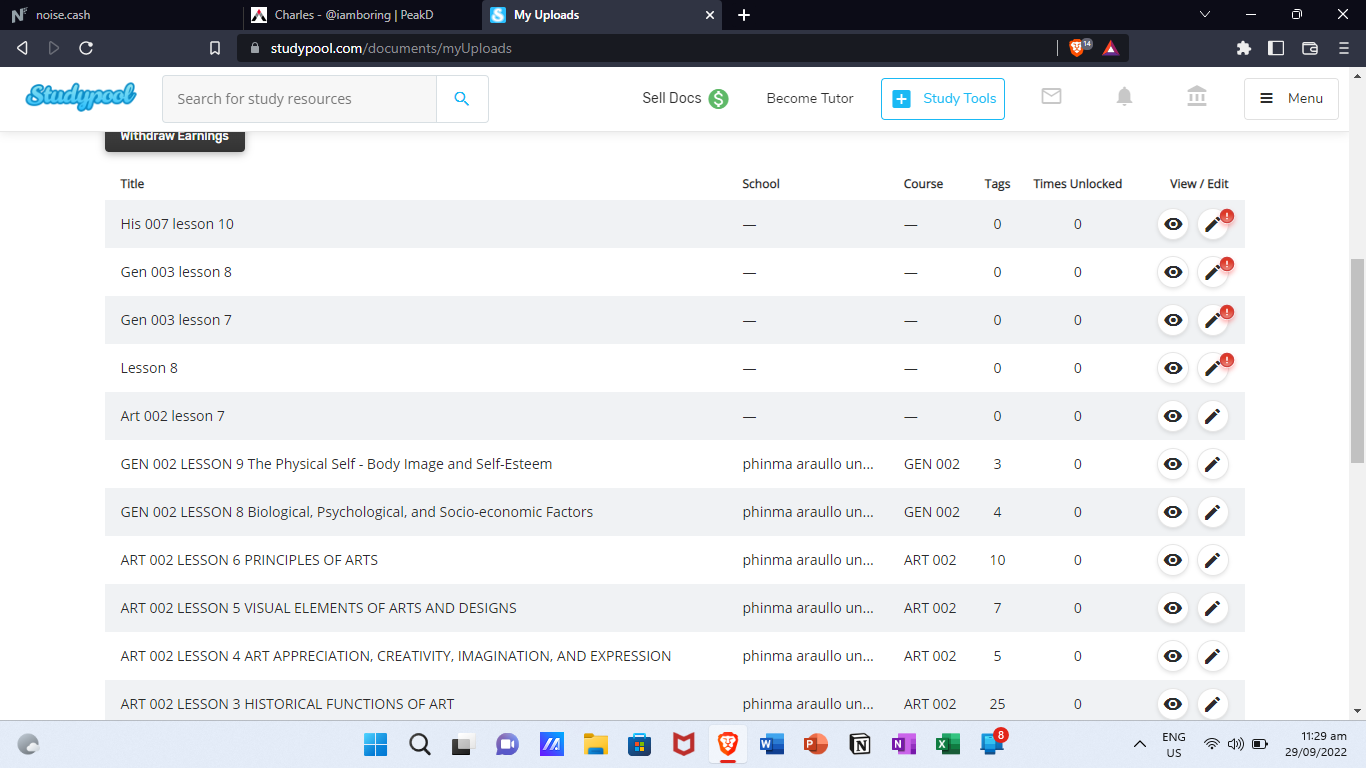Screen dimensions: 1366x768
Task: Click the search magnifier button
Action: [462, 99]
